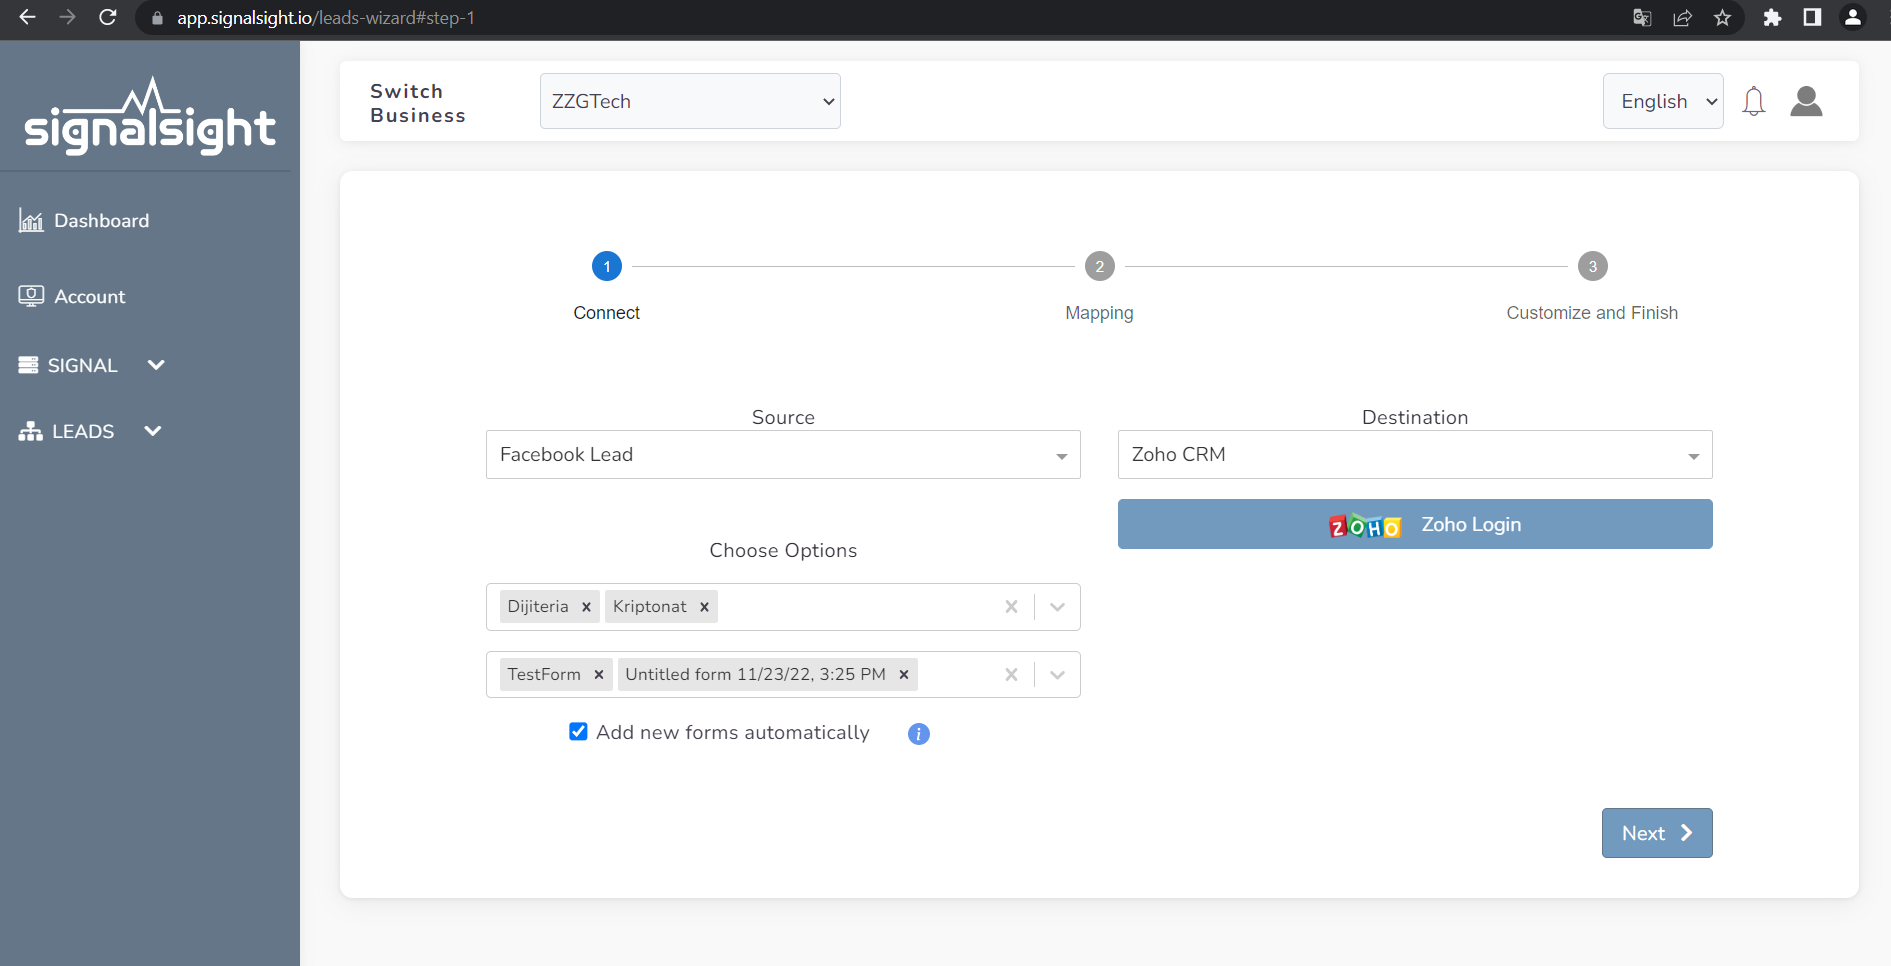Click the Connect step label
This screenshot has width=1891, height=966.
[607, 313]
